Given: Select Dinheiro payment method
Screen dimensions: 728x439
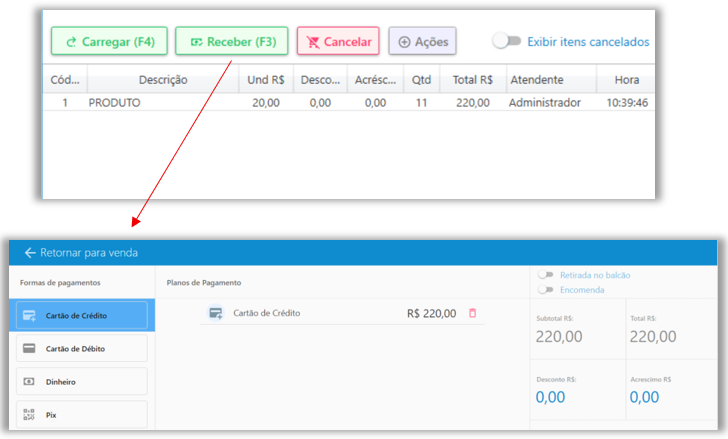Looking at the screenshot, I should click(82, 382).
